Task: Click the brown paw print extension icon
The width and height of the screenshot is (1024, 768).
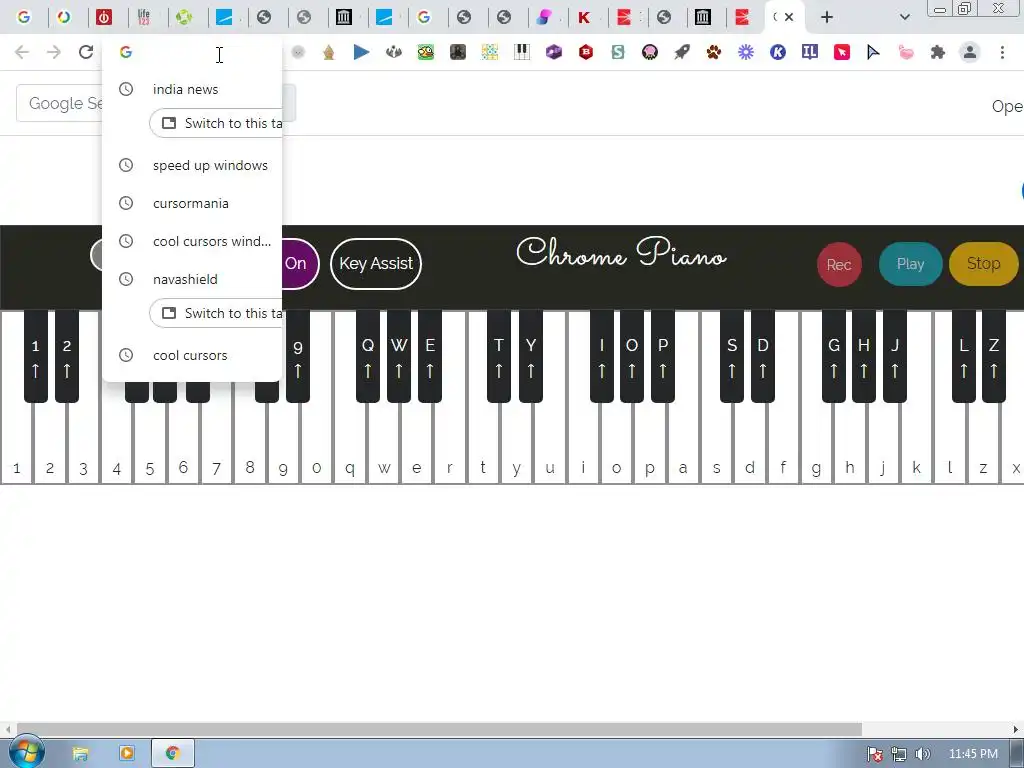Action: (x=714, y=52)
